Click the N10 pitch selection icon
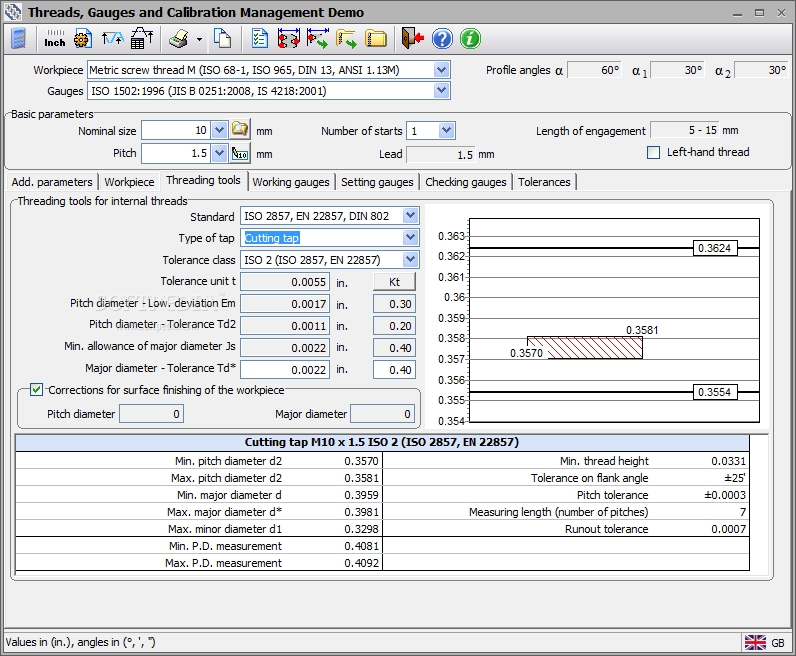The height and width of the screenshot is (656, 796). 240,153
